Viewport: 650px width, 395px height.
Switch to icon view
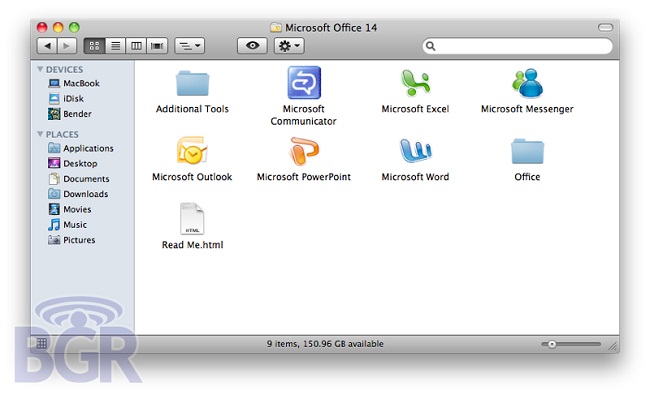click(95, 46)
